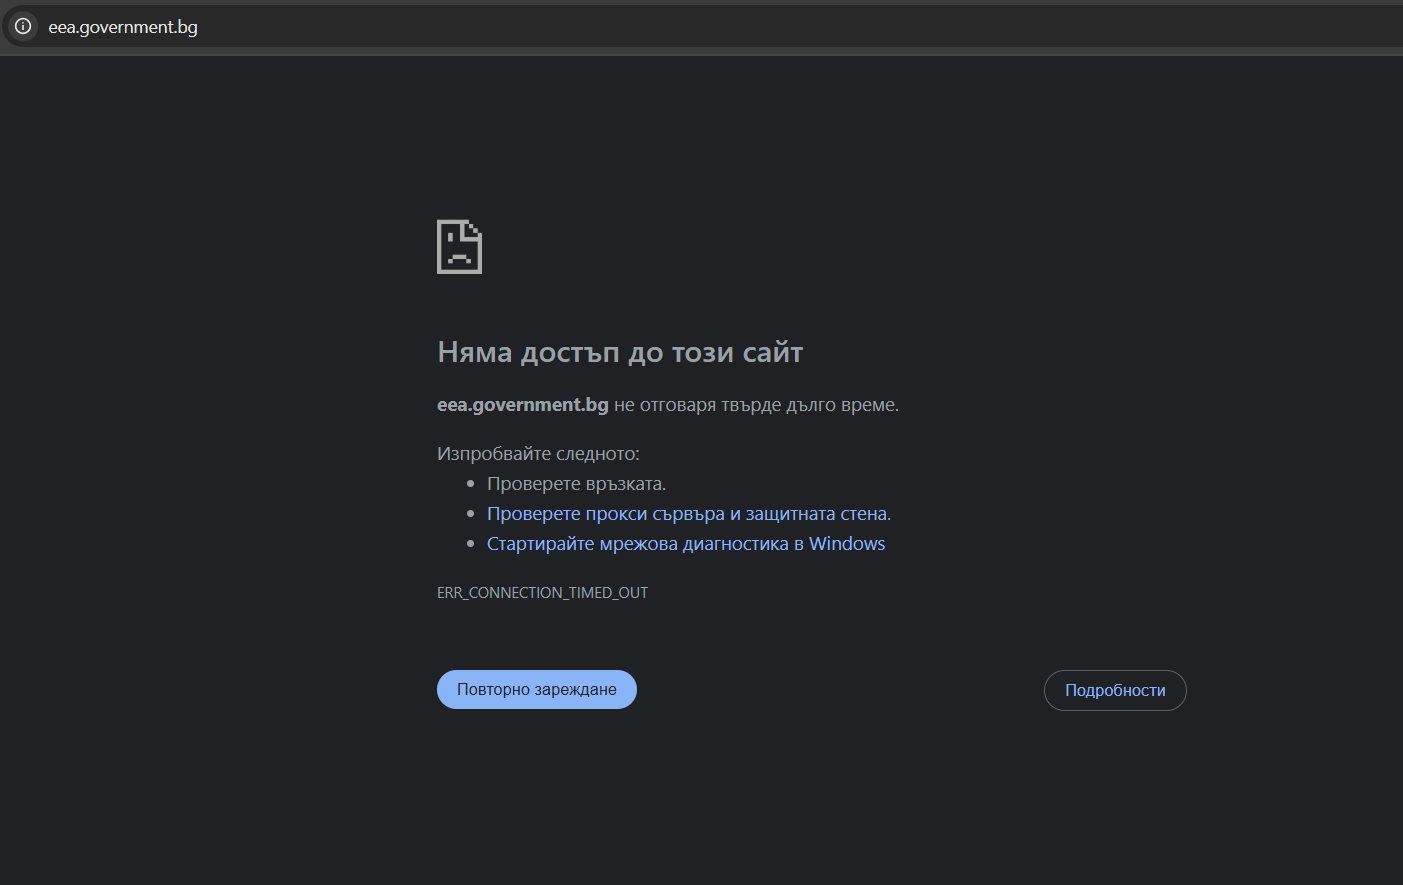Click the text "не отговаря твърде дълго време"
The image size is (1403, 885).
(755, 405)
